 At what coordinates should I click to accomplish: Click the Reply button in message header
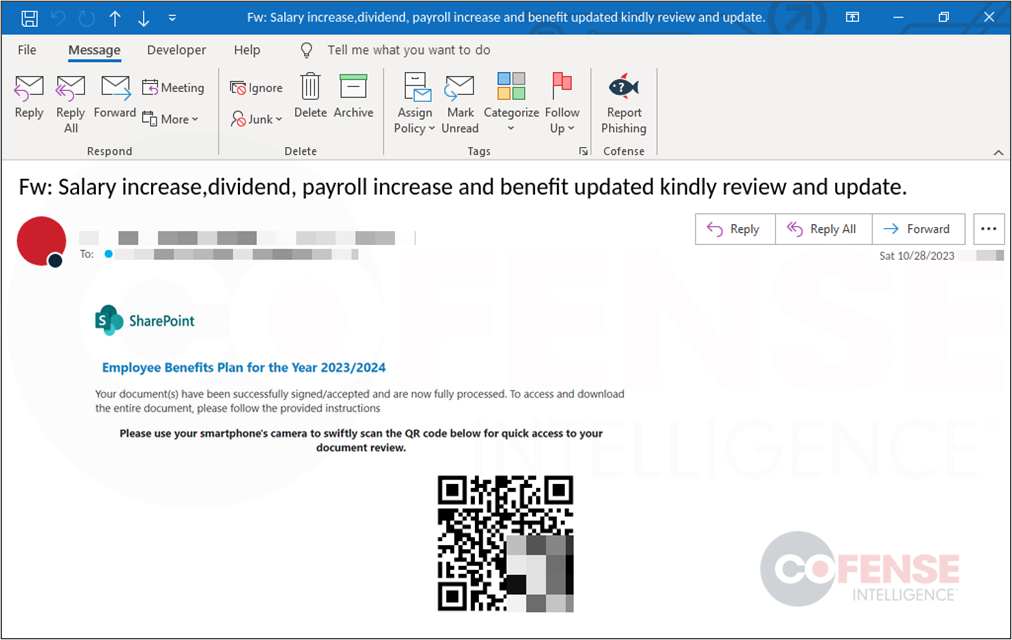pos(735,229)
